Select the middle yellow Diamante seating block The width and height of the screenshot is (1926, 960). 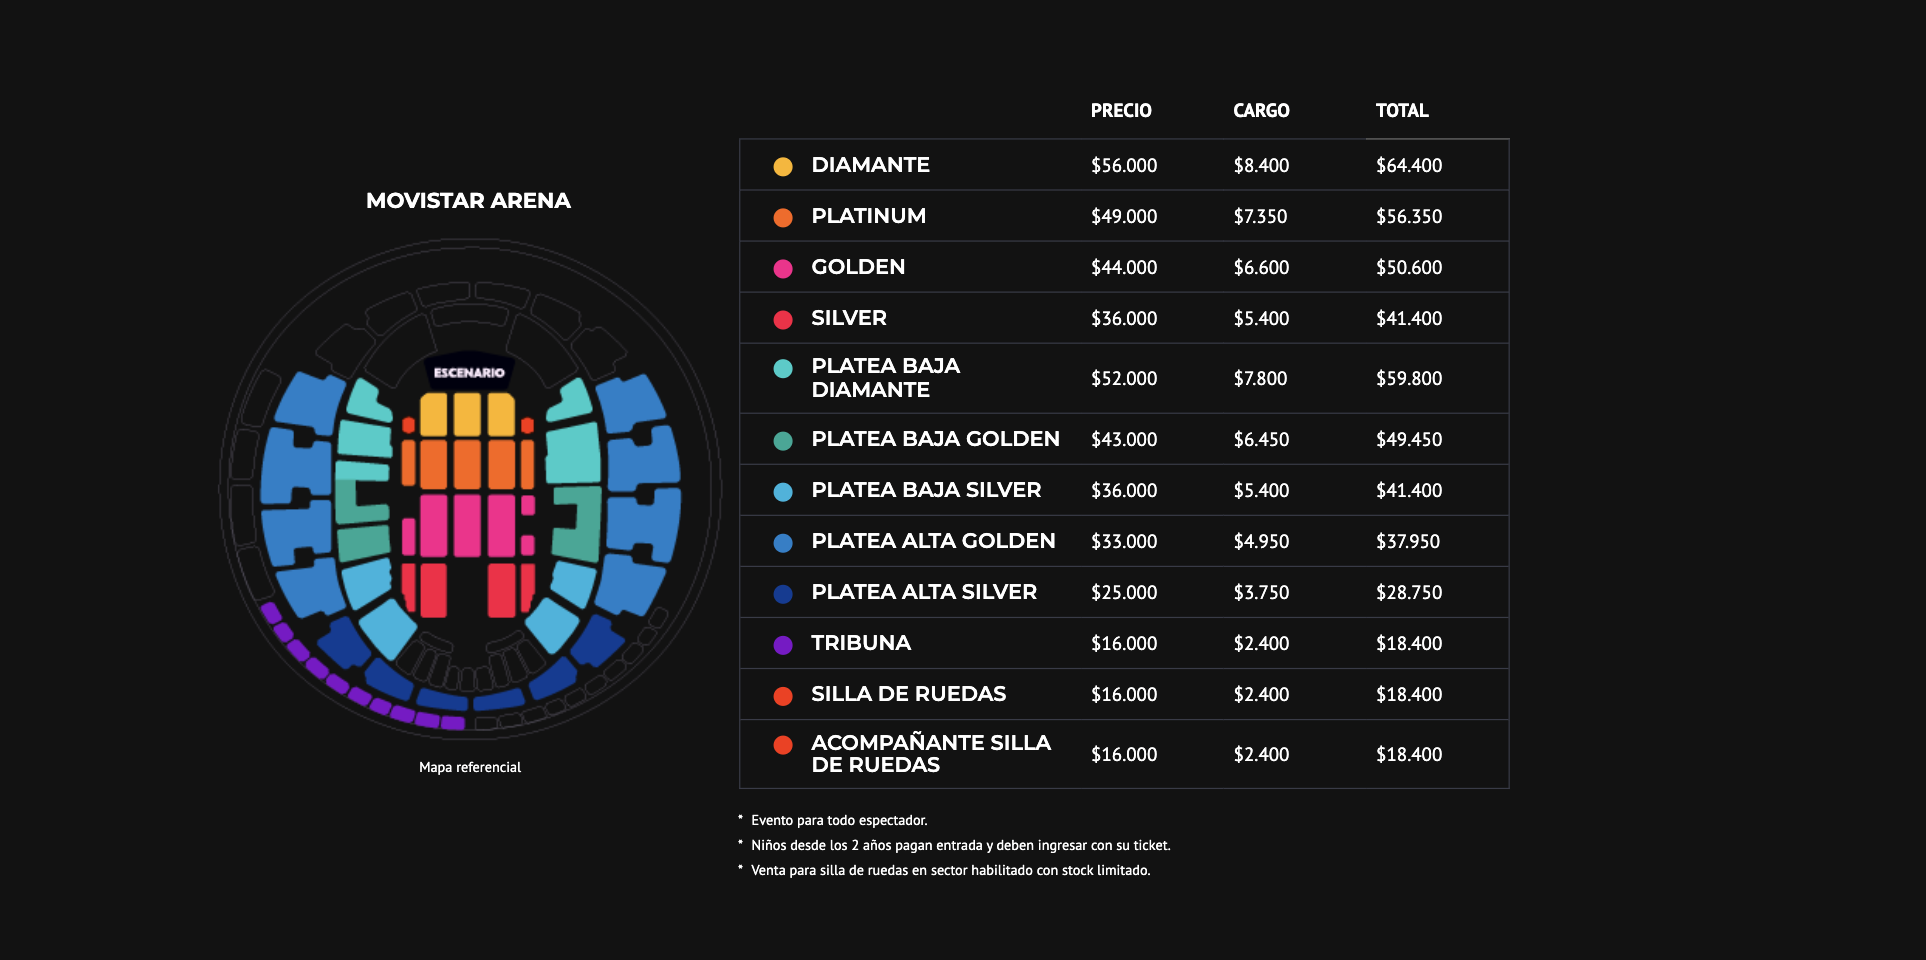[x=467, y=414]
